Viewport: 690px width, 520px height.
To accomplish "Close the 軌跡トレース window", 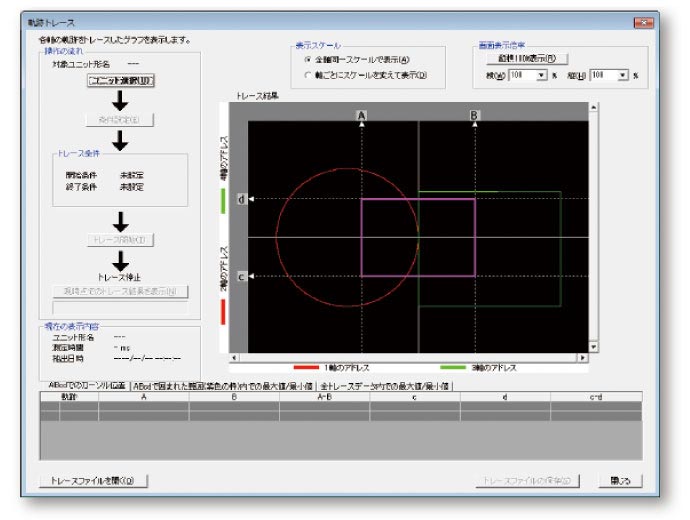I will coord(642,22).
